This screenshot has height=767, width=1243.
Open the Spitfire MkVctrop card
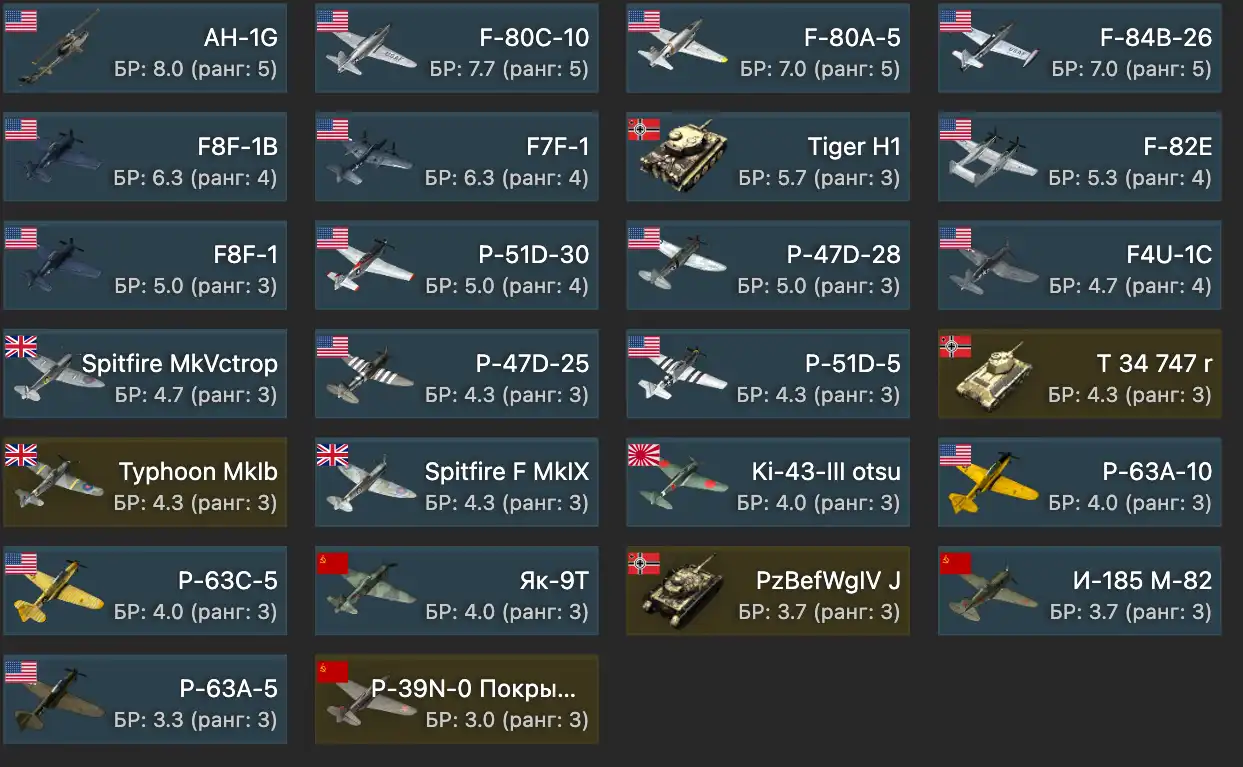click(x=145, y=374)
